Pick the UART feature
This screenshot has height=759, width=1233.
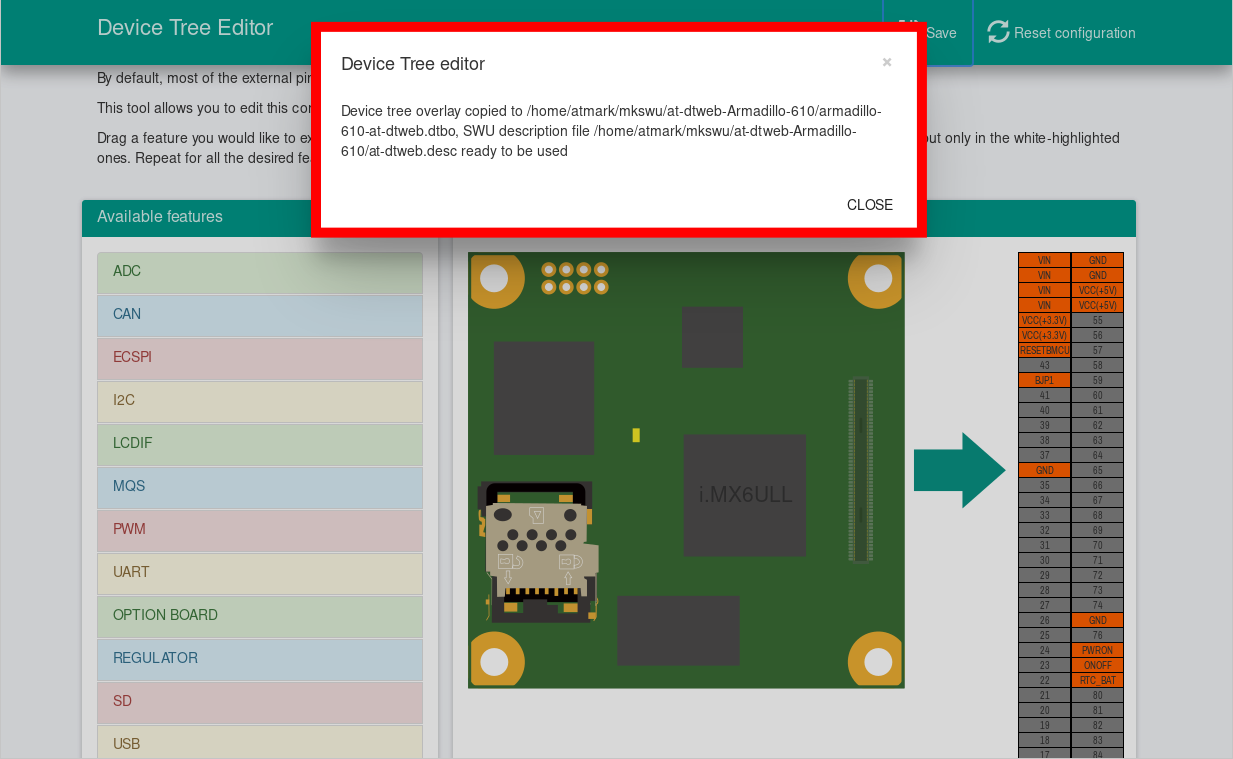click(x=259, y=573)
